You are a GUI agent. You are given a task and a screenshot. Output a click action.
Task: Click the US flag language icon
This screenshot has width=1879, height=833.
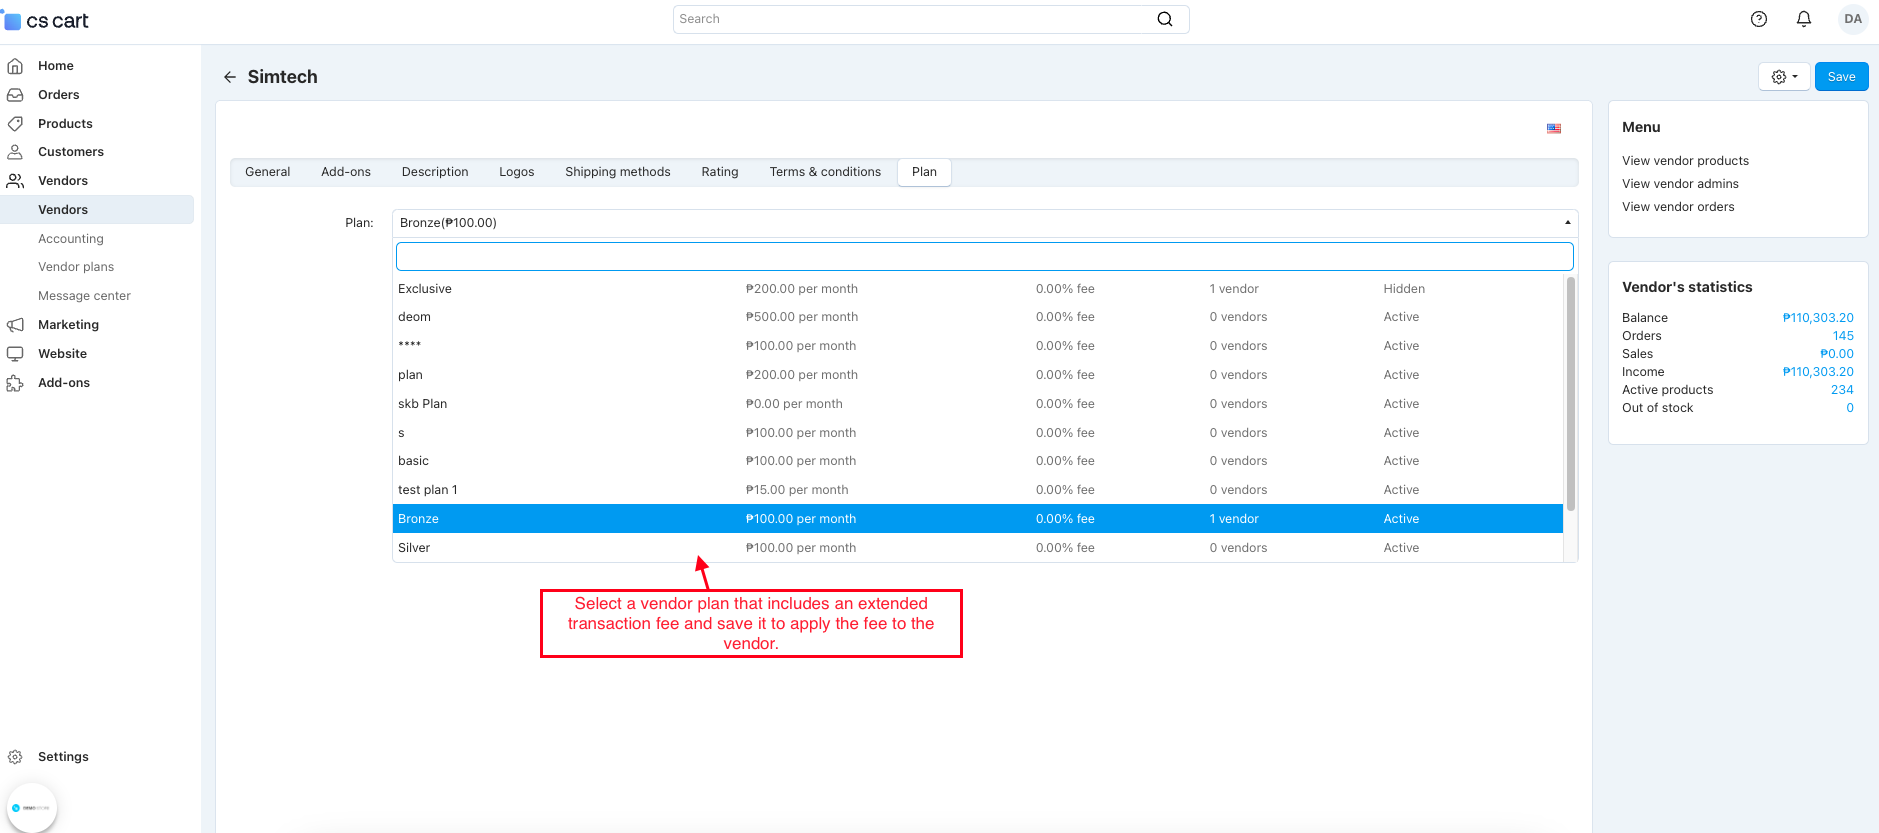click(1554, 129)
